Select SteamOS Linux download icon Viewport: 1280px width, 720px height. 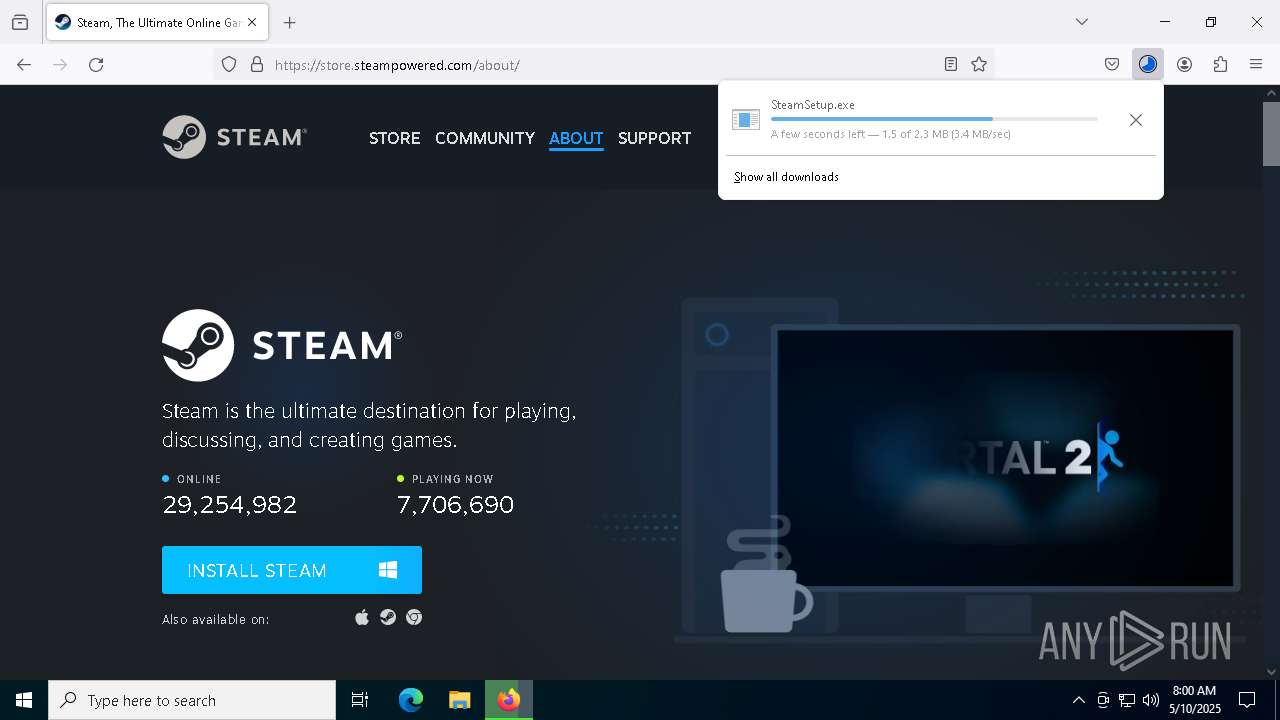388,617
